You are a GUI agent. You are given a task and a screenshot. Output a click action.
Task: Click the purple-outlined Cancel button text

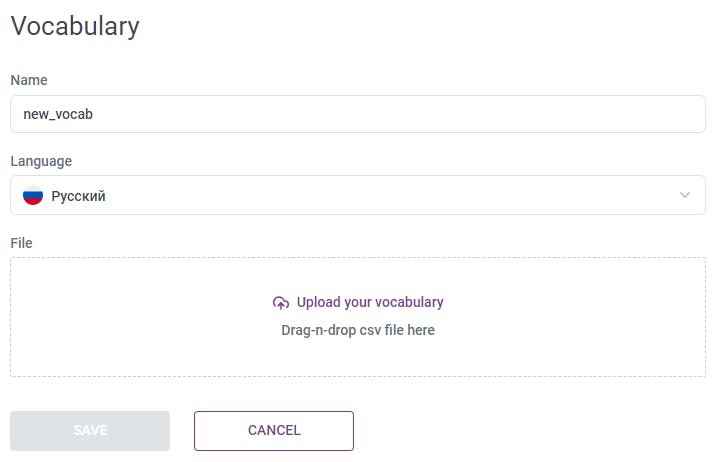pos(274,431)
